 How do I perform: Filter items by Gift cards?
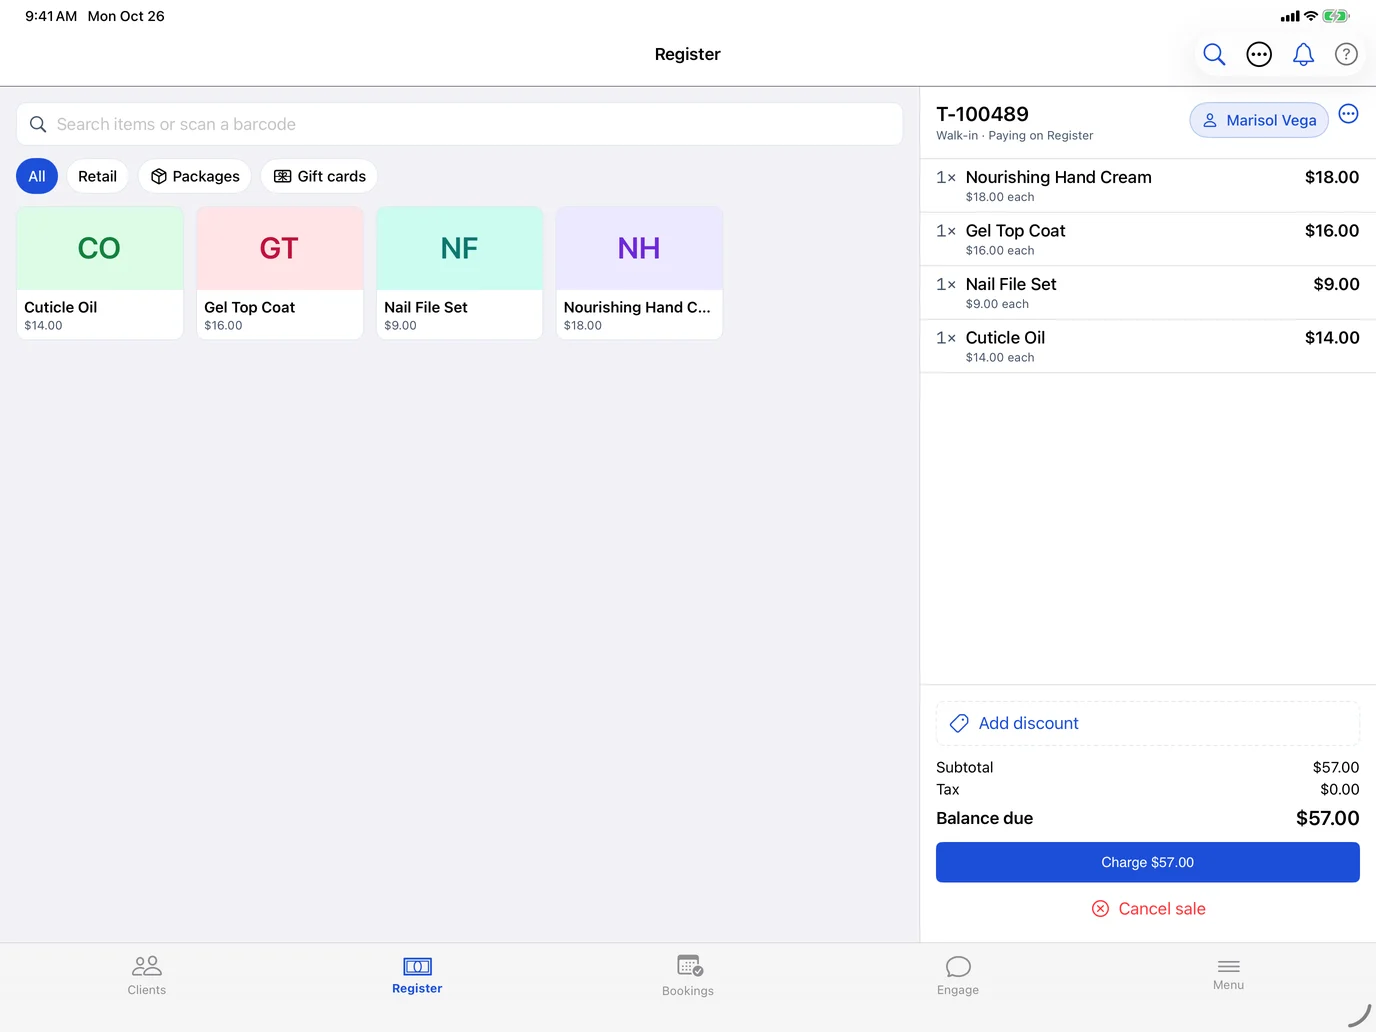pyautogui.click(x=319, y=176)
